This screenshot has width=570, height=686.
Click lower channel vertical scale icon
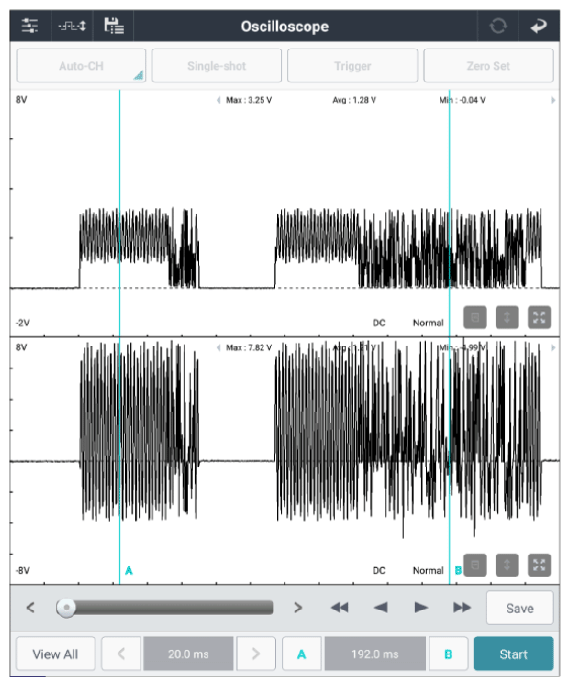pyautogui.click(x=507, y=565)
